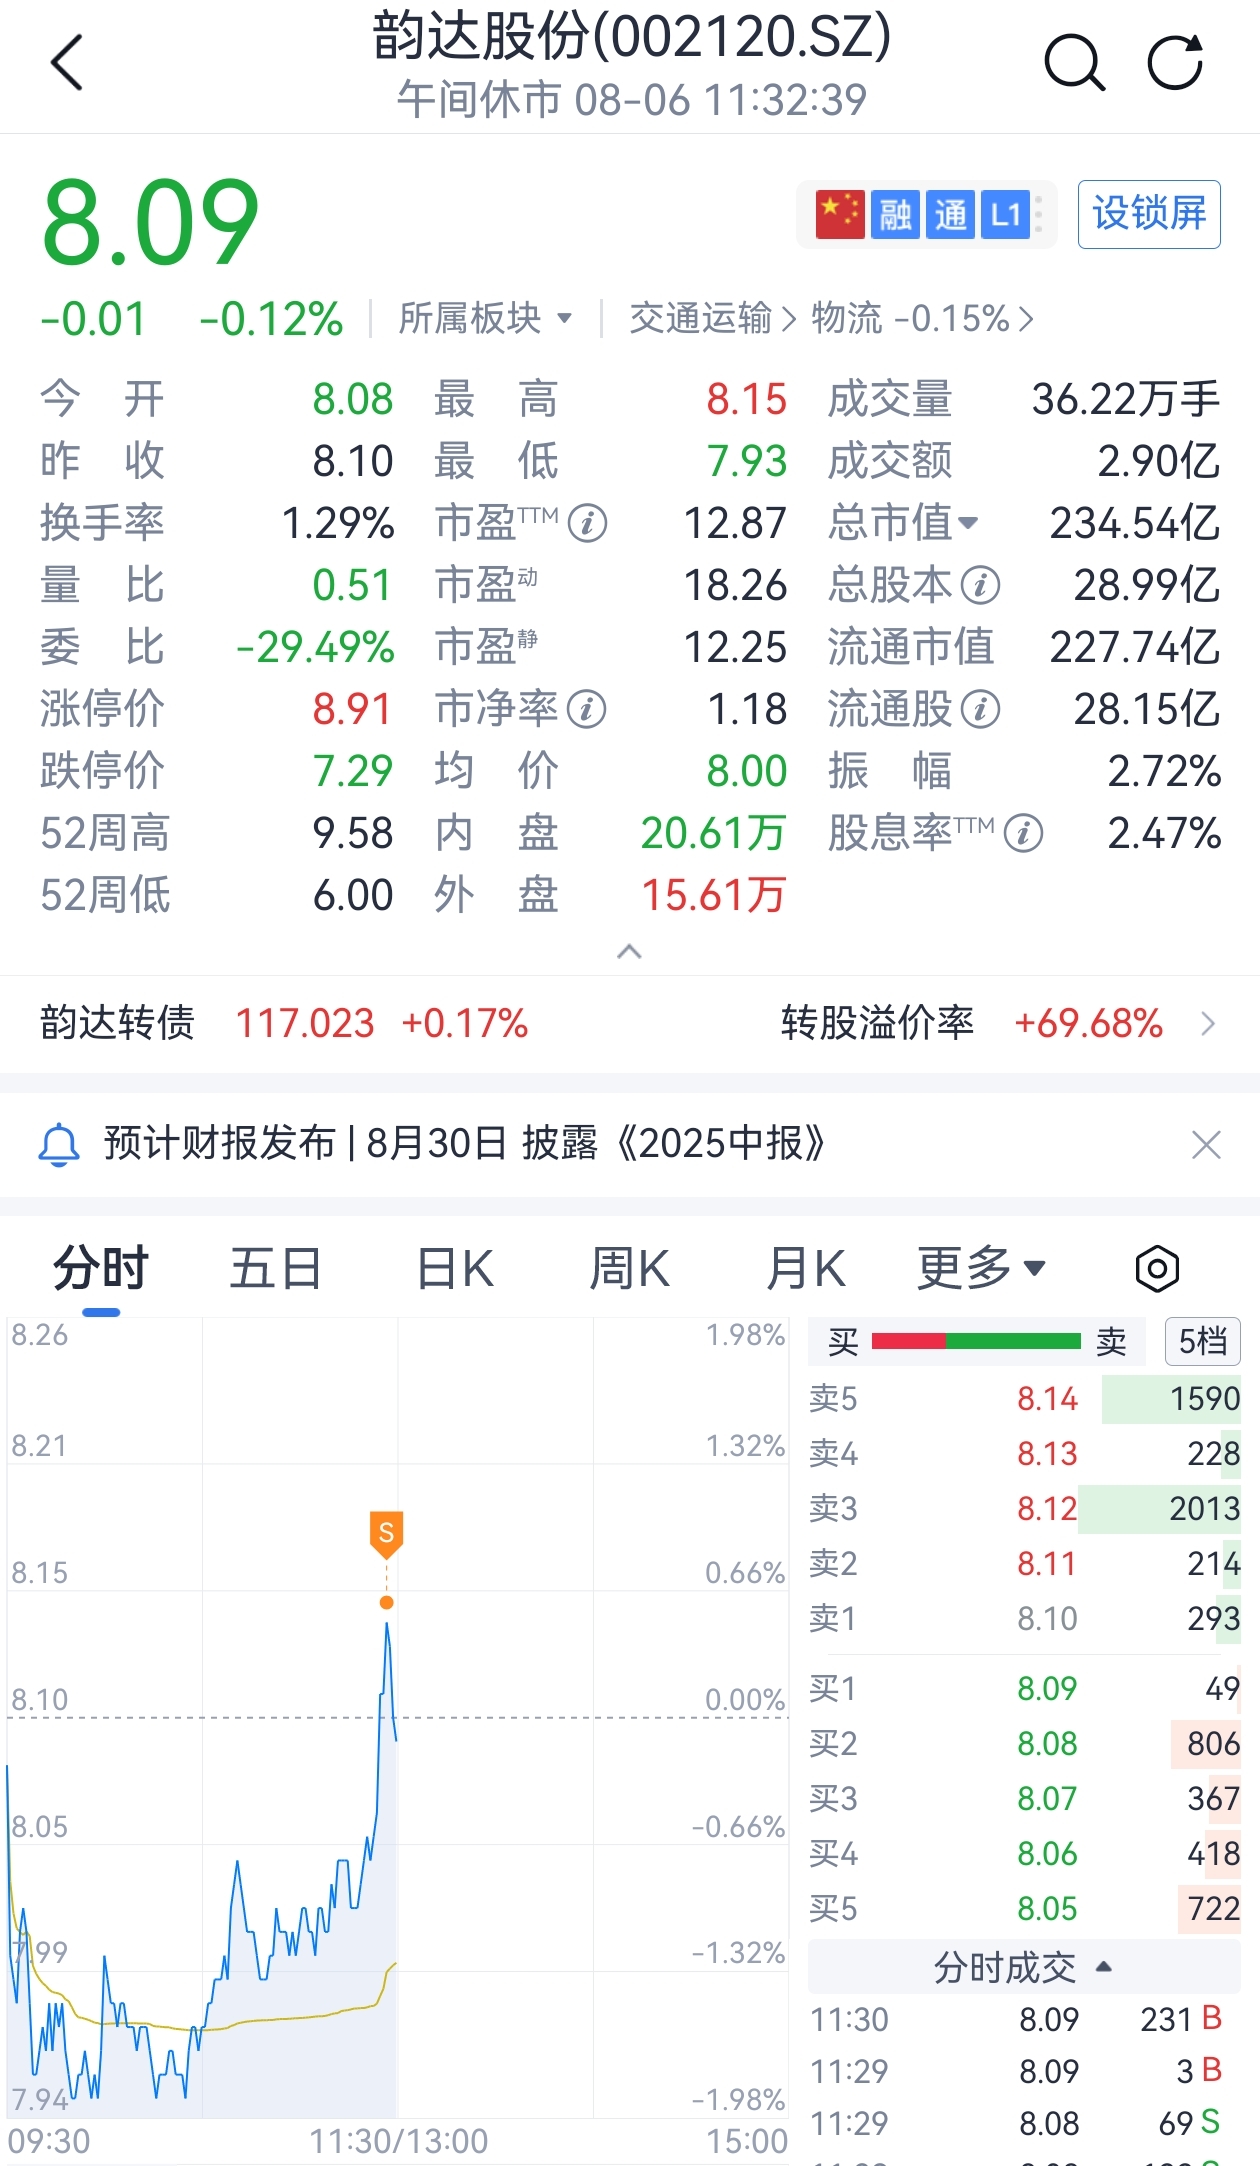This screenshot has height=2166, width=1260.
Task: Tap the info icon next to 市盈TTM
Action: 588,523
